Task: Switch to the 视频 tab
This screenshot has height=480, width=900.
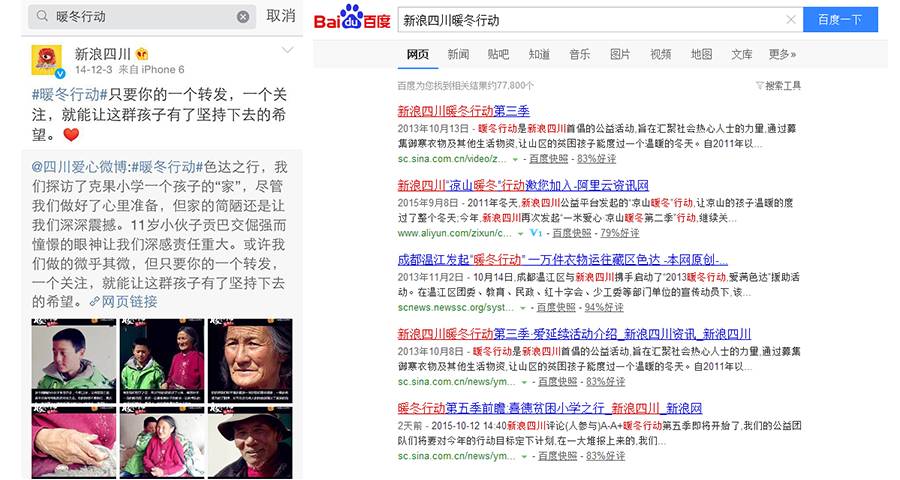Action: [661, 55]
